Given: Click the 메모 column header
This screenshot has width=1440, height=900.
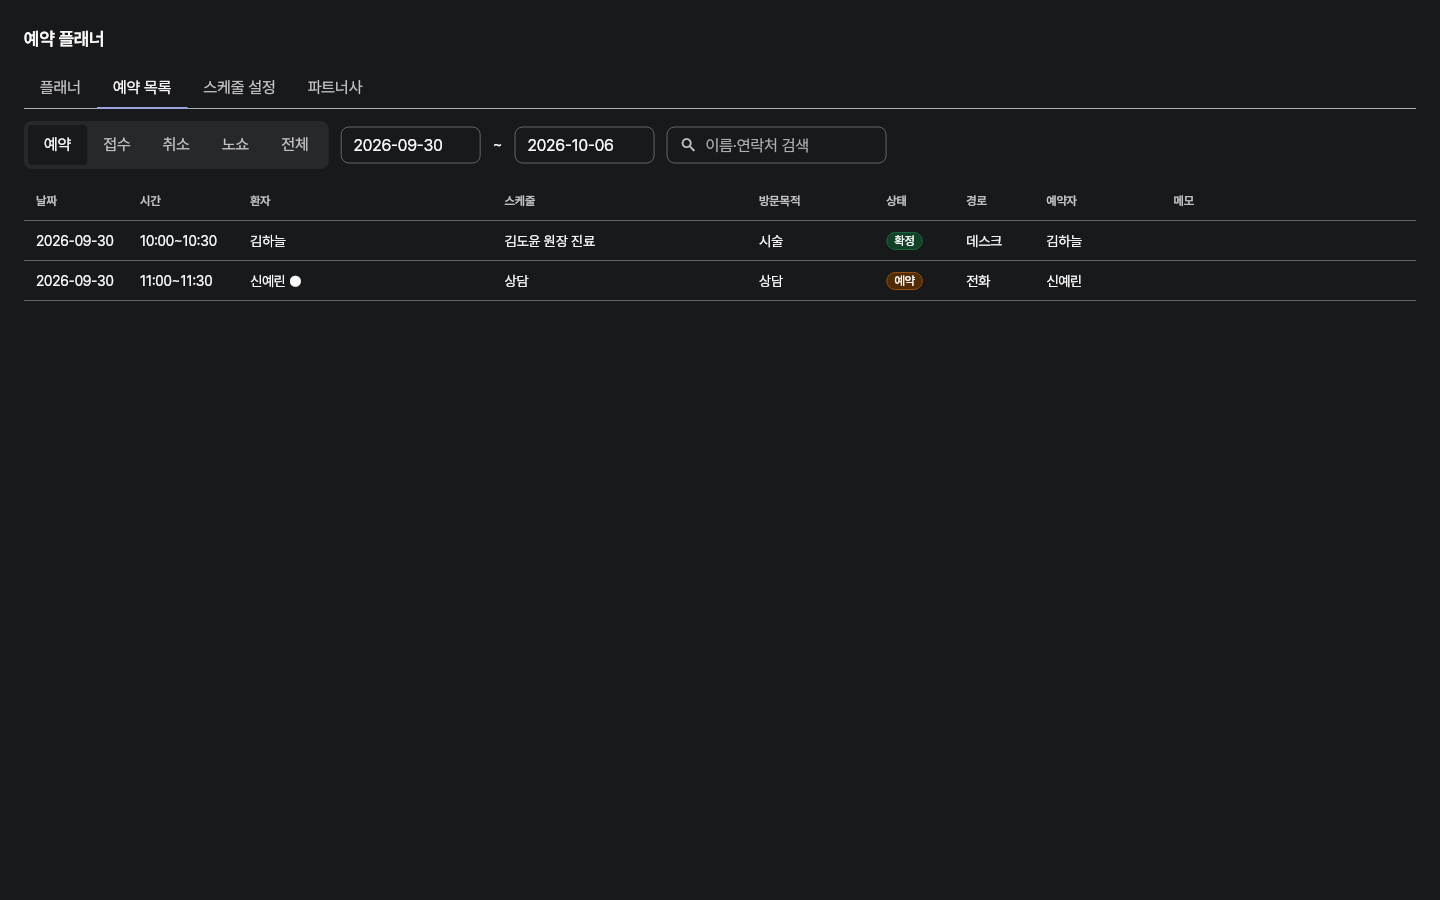Looking at the screenshot, I should click(x=1183, y=201).
